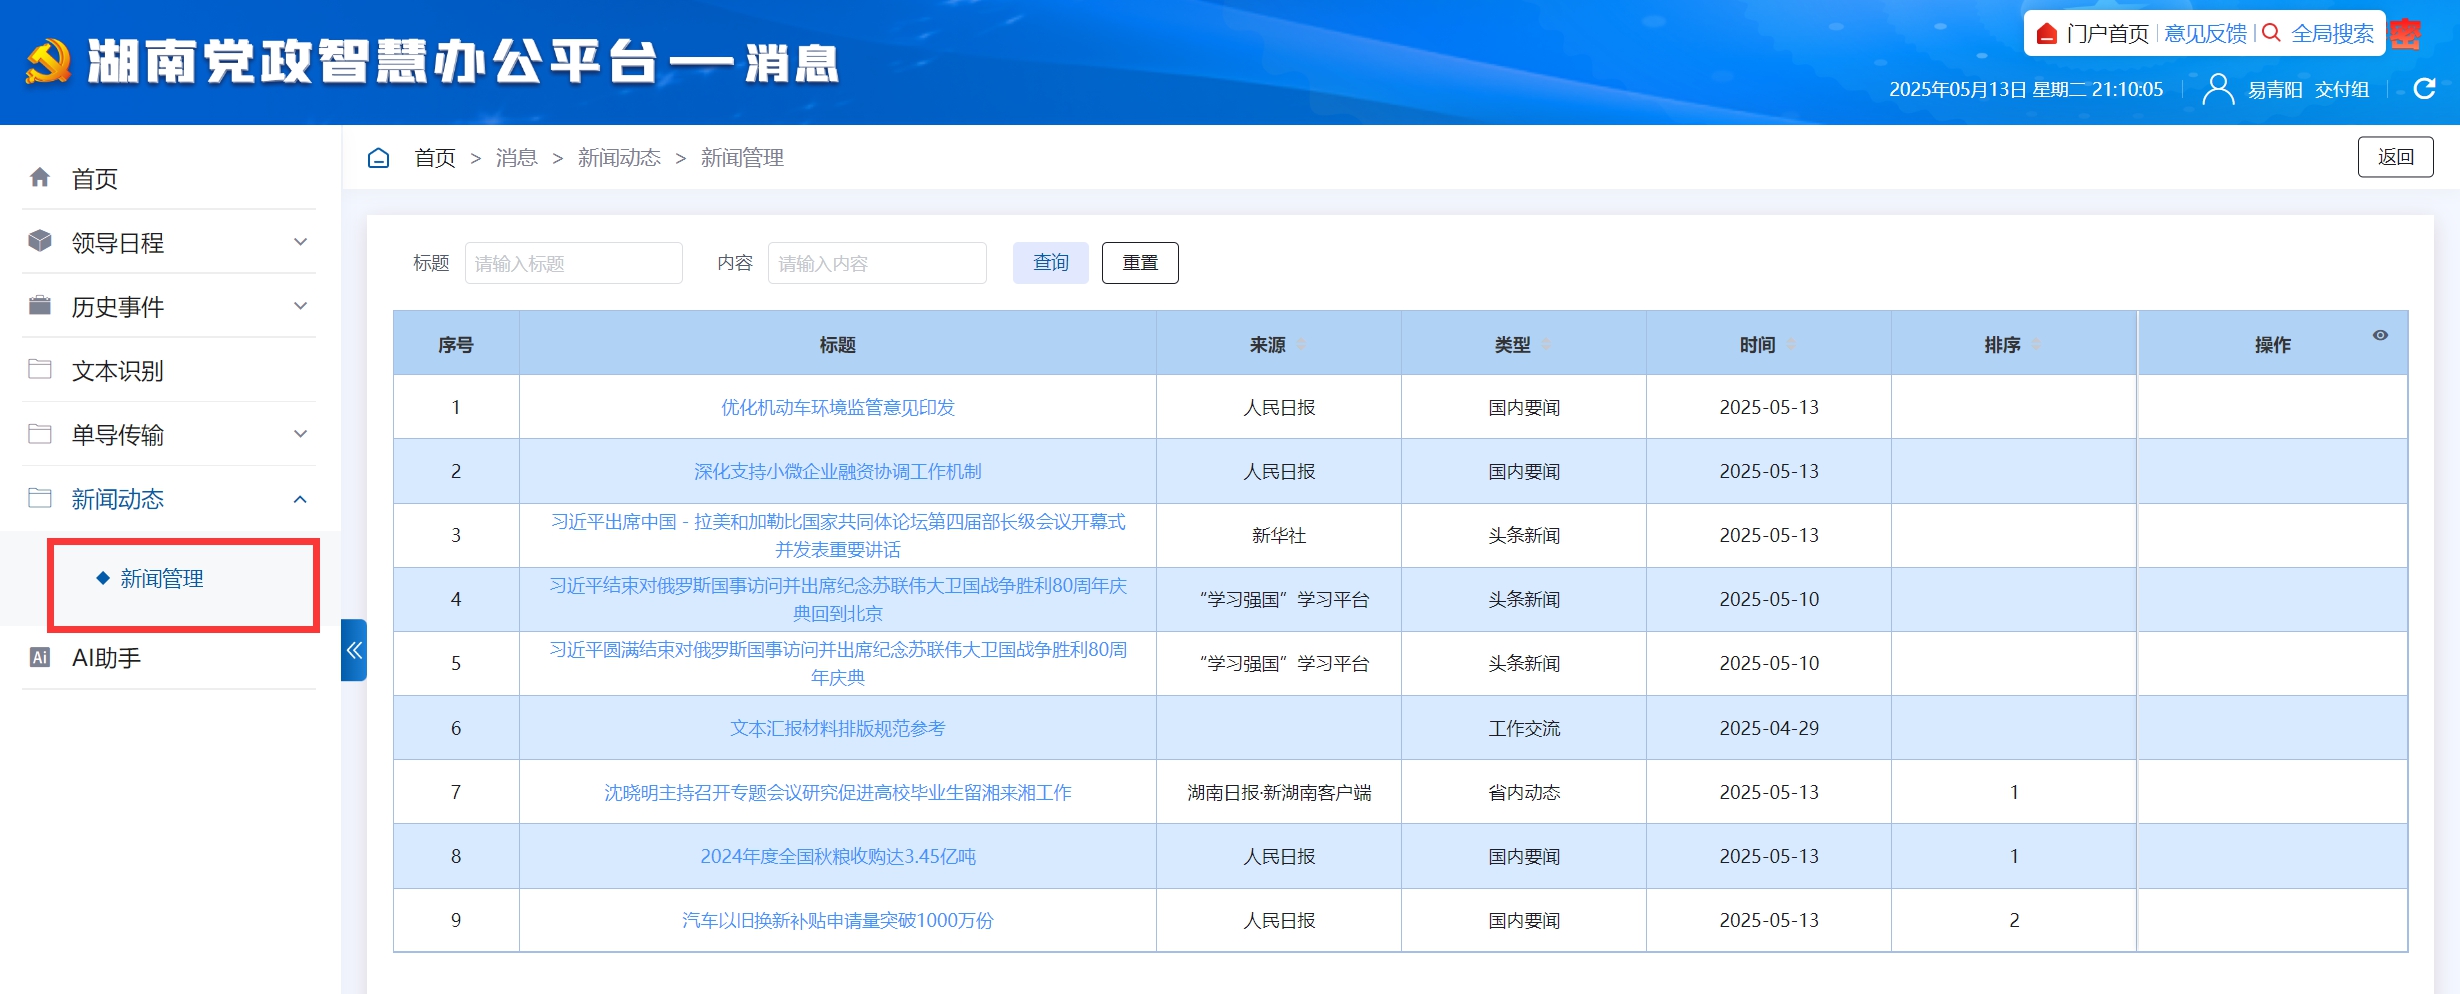2460x994 pixels.
Task: Focus the 标题 search input field
Action: (x=573, y=263)
